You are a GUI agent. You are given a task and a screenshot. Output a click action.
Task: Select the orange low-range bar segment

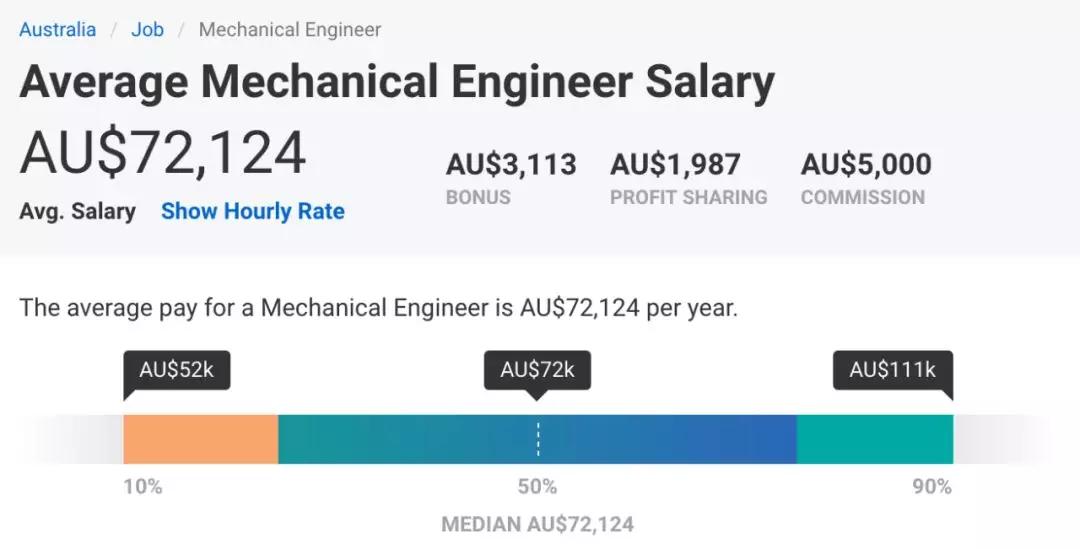[x=201, y=439]
